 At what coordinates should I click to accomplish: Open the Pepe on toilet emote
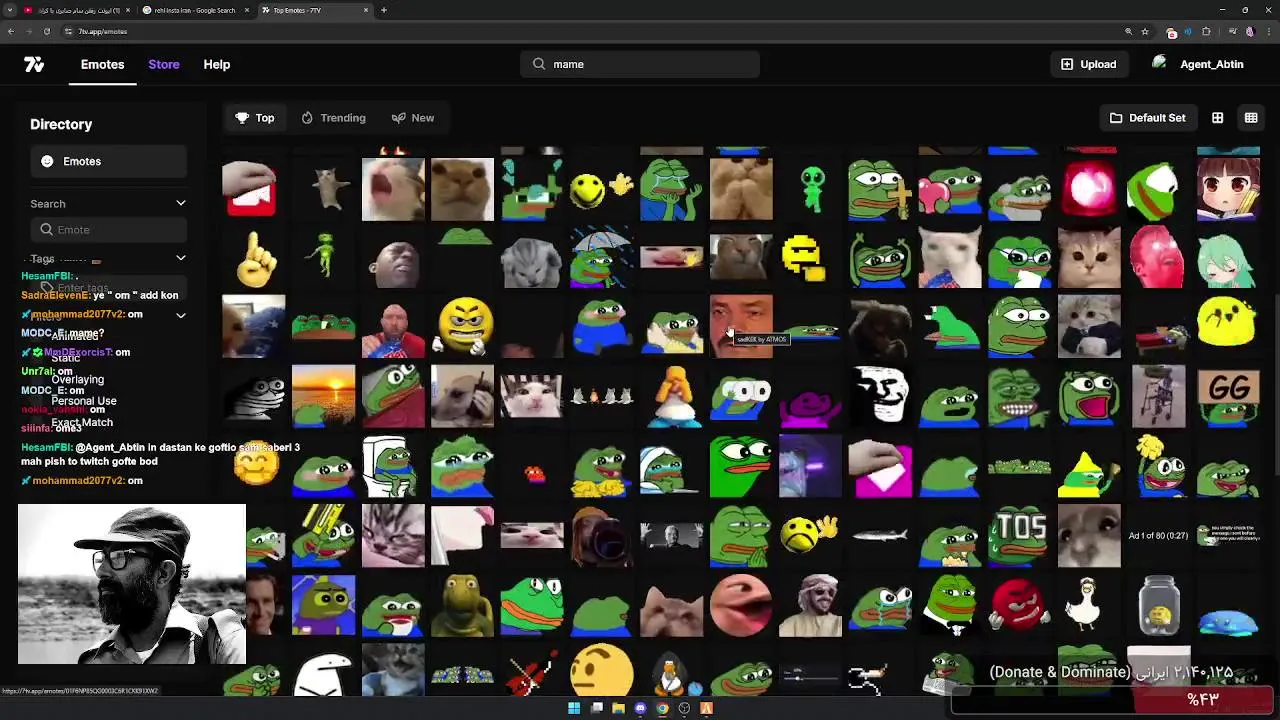tap(393, 466)
